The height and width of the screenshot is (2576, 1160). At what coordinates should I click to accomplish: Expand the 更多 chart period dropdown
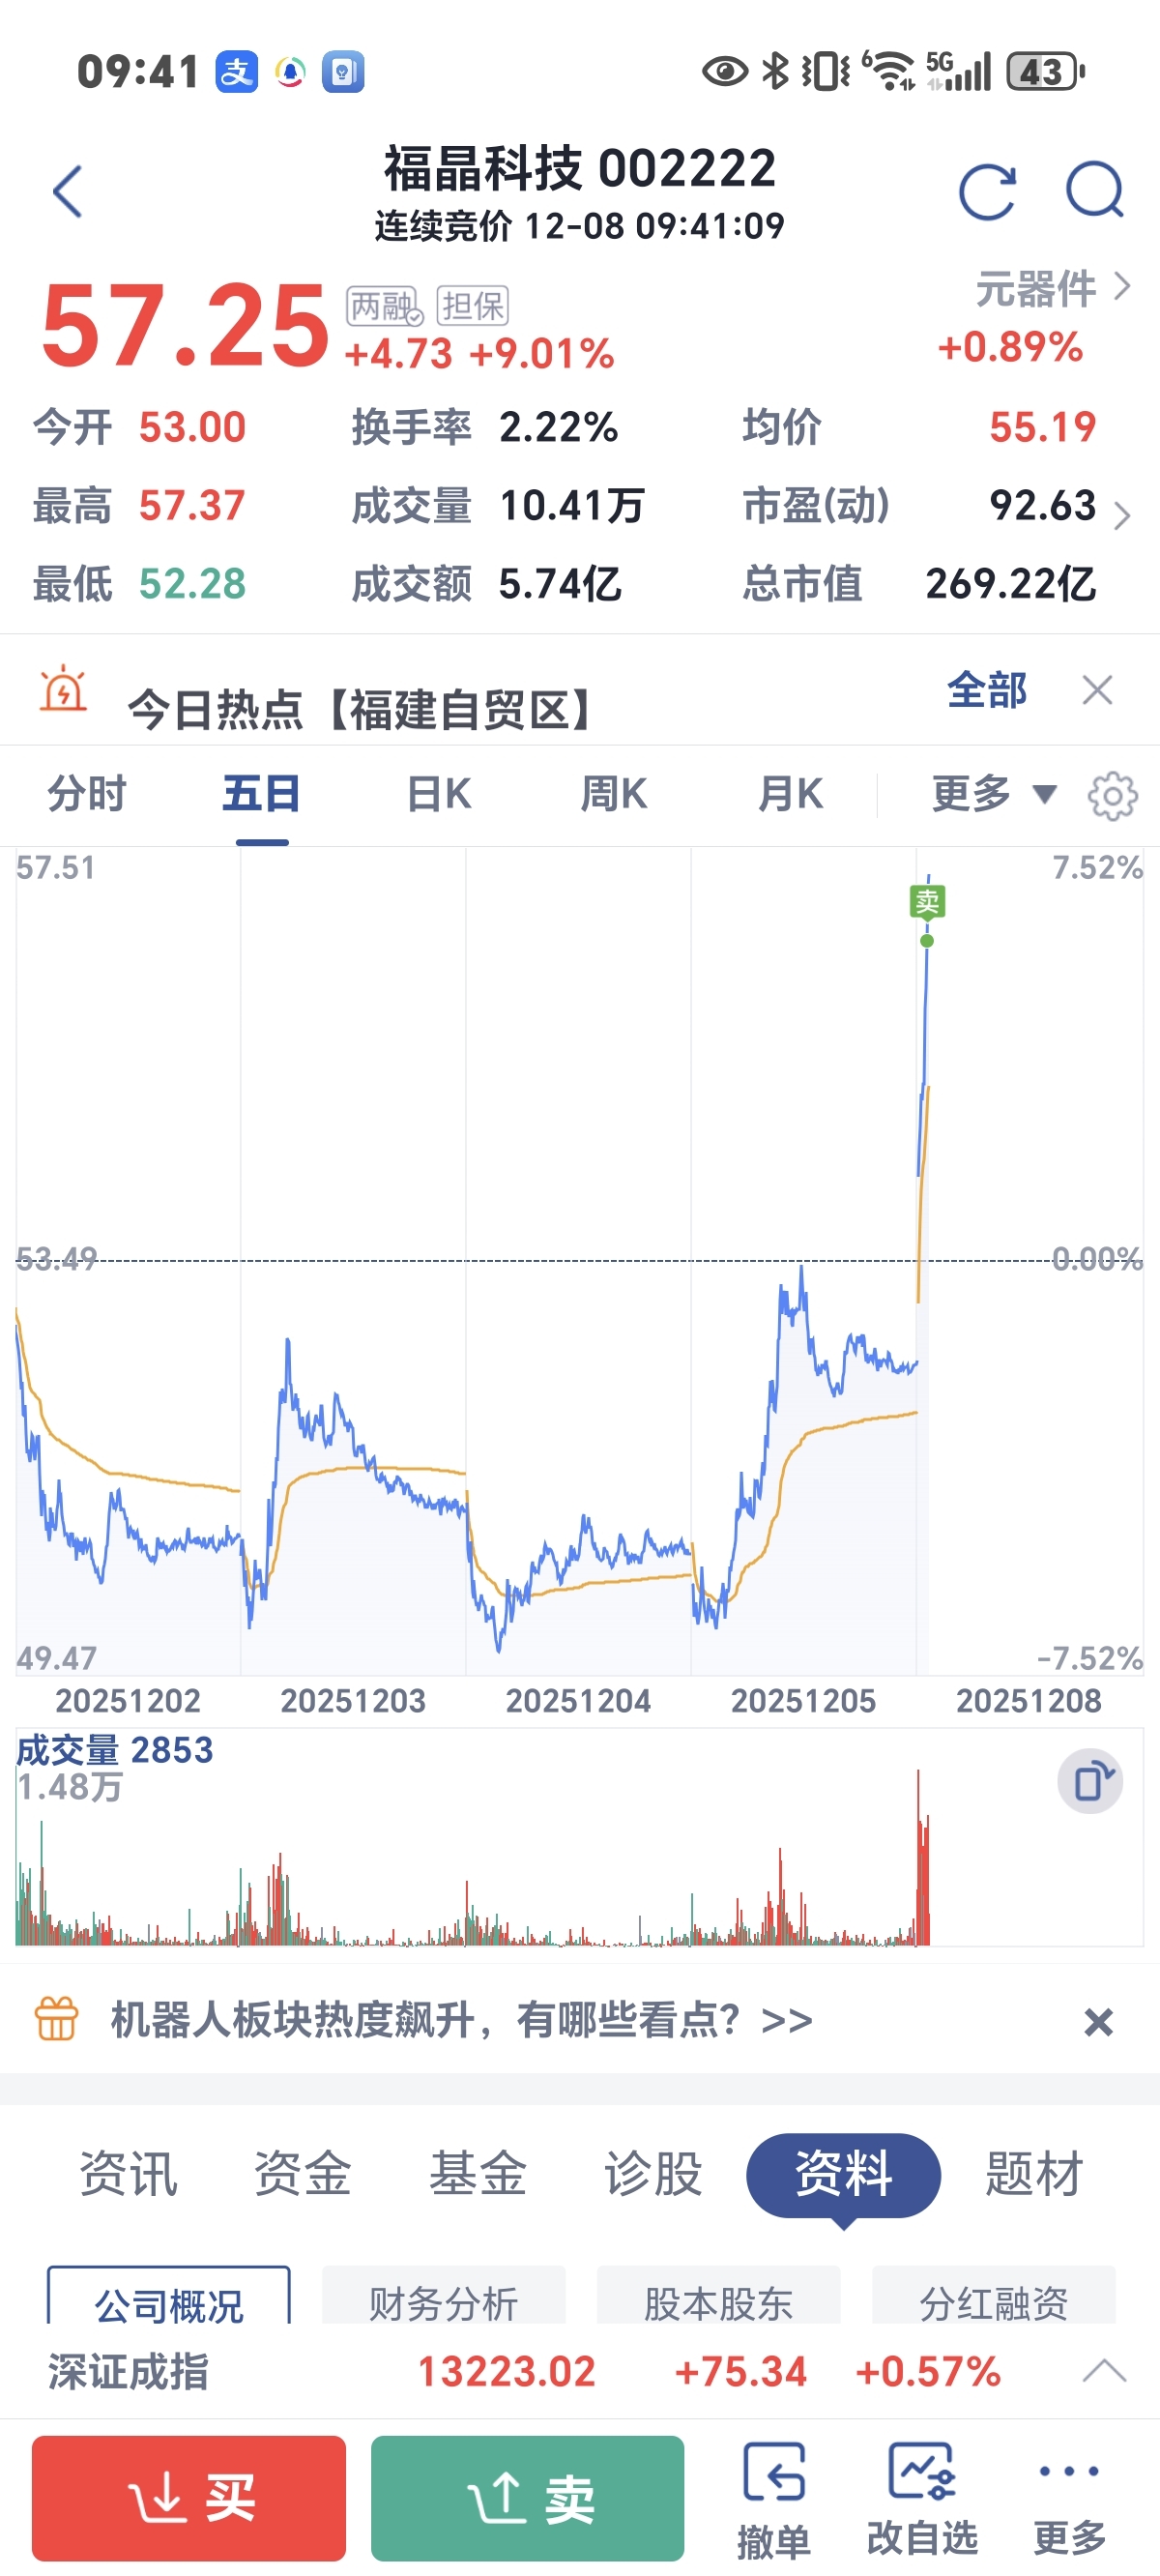(994, 794)
